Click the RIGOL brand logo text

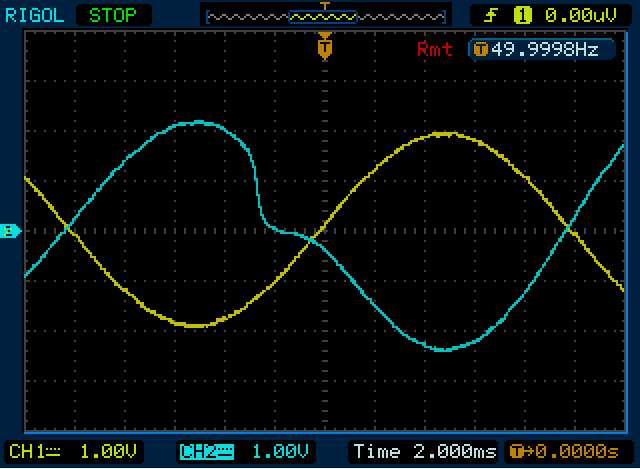(34, 16)
